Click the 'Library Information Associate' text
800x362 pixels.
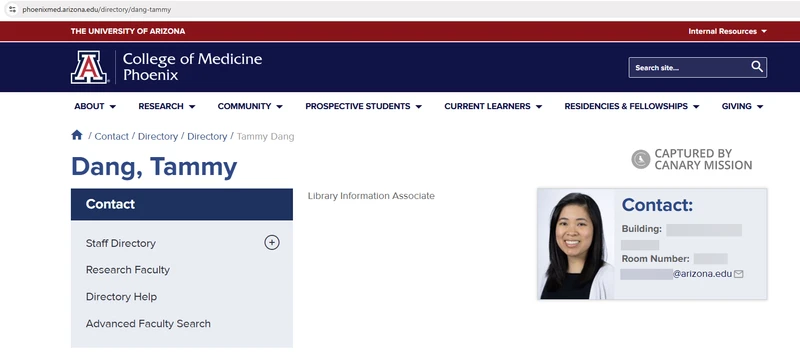(371, 196)
